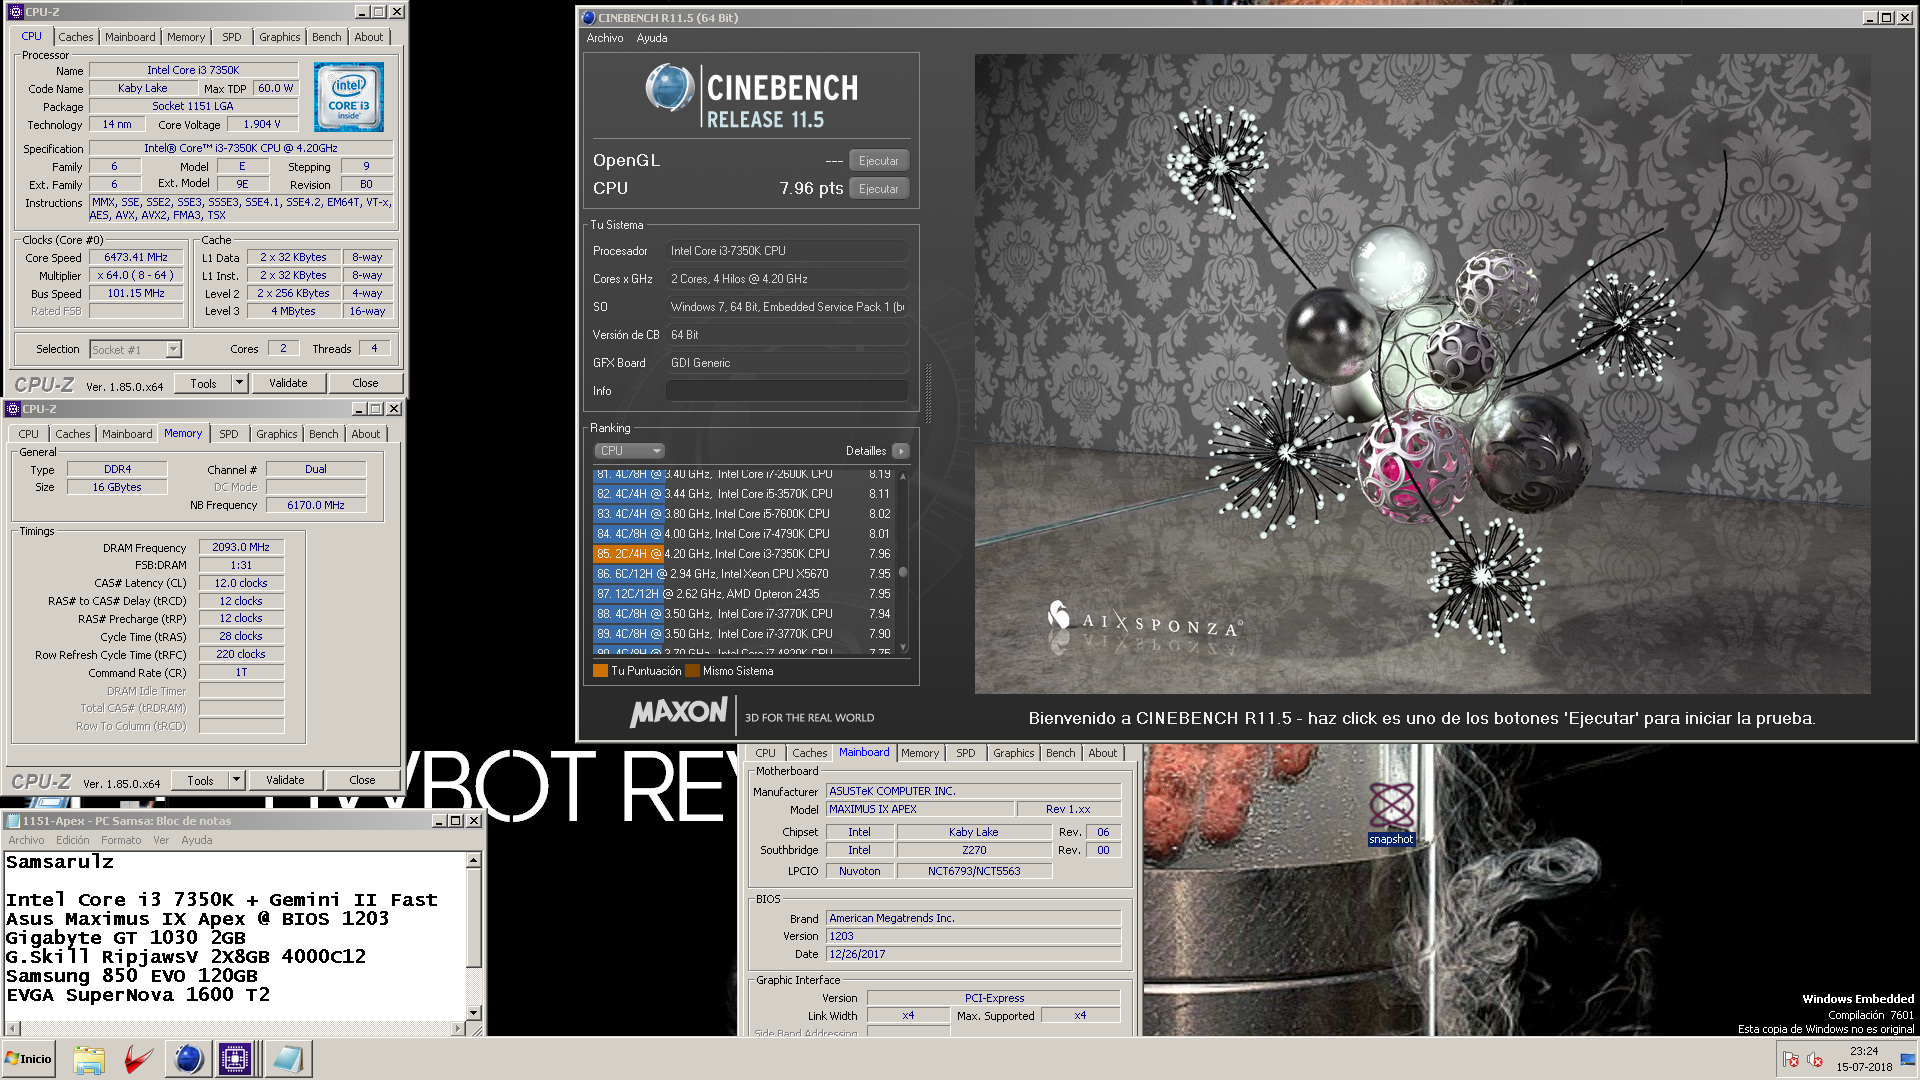Select ranking row Intel Core i7-4790K
The image size is (1920, 1080).
point(743,534)
